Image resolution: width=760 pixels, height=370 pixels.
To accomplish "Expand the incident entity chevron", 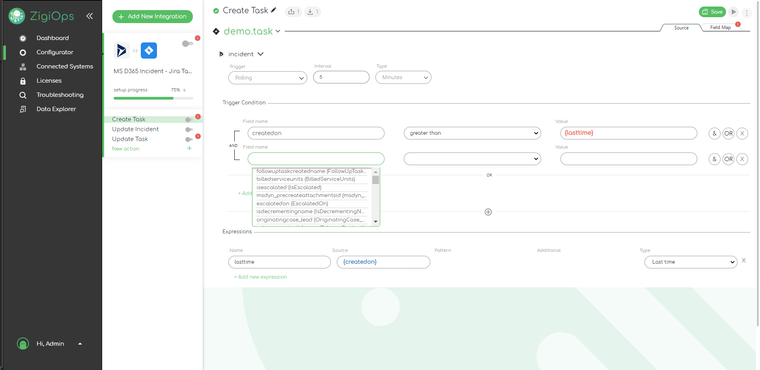I will 260,54.
